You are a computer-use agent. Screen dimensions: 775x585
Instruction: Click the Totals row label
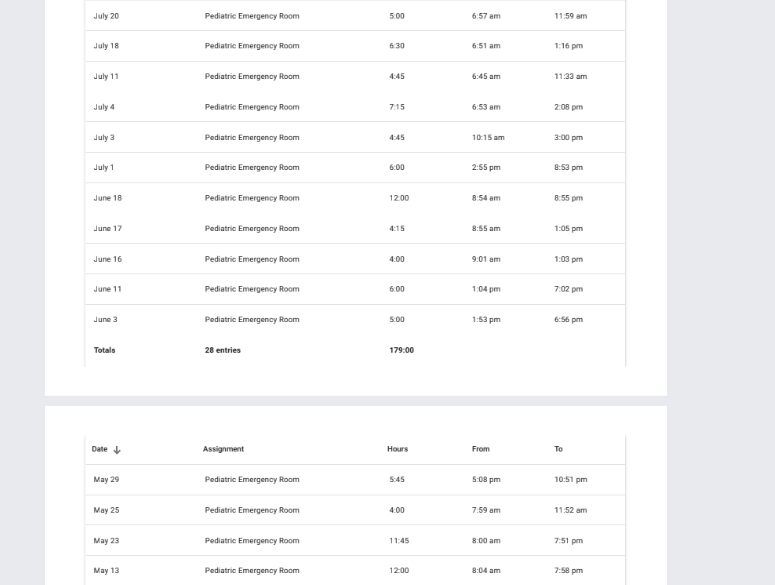[104, 350]
